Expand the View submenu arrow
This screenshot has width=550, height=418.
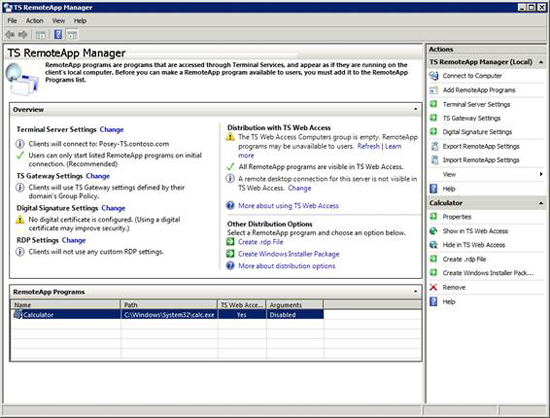coord(541,174)
